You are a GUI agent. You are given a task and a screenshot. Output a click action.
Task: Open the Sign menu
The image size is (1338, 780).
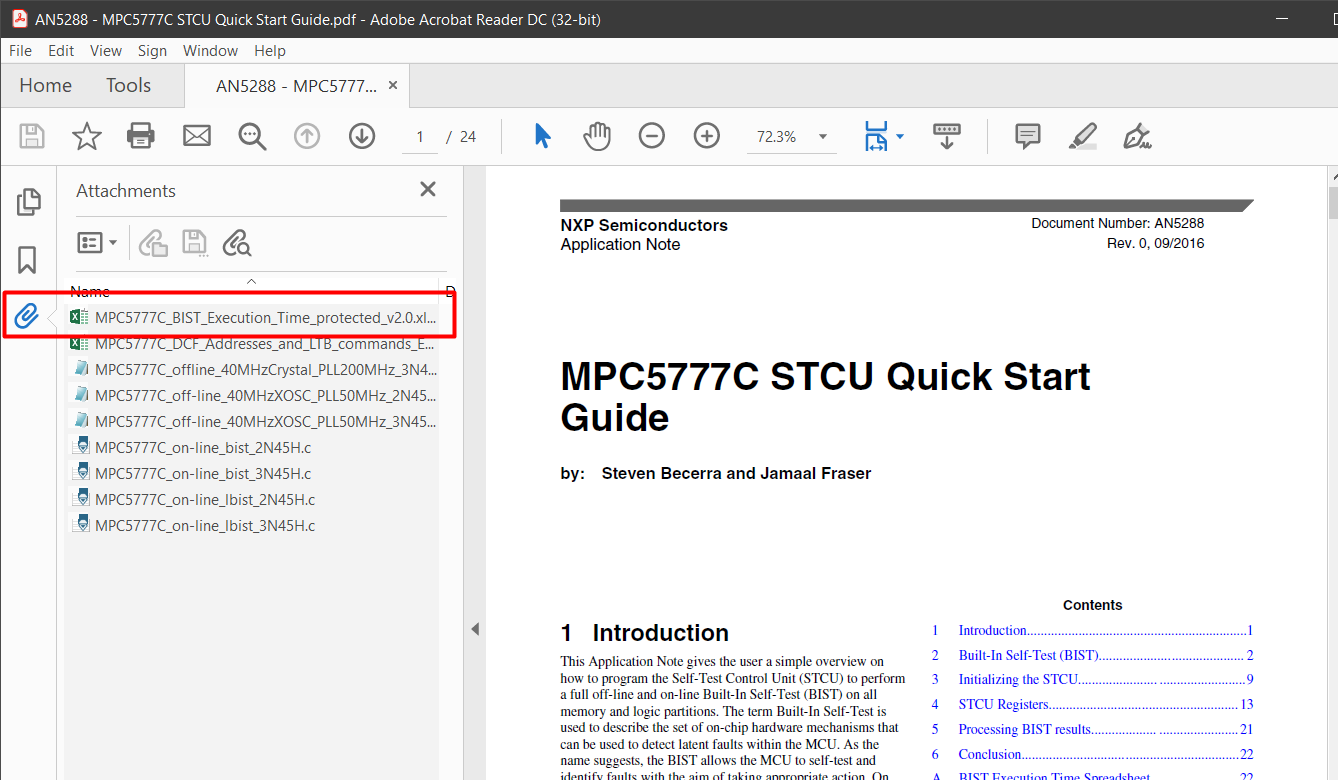pyautogui.click(x=152, y=50)
